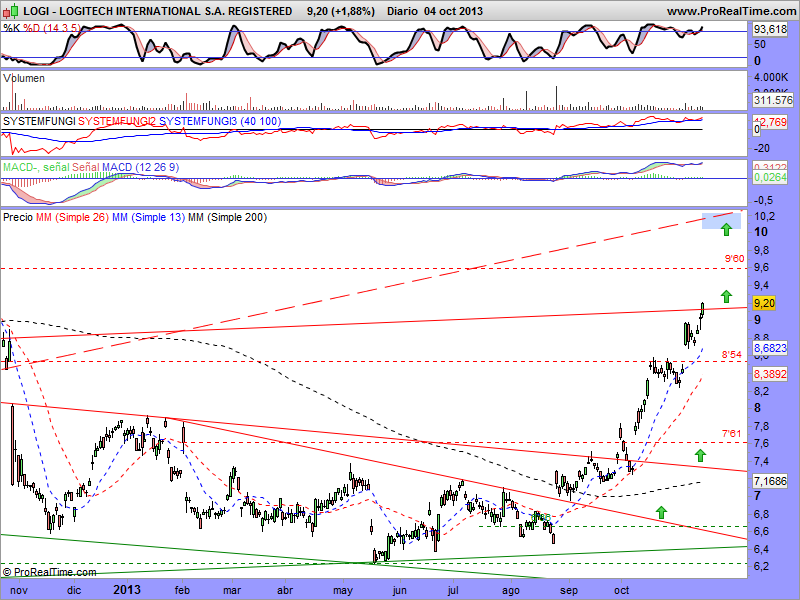Select the LOGI - LOGITECH INTERNATIONAL S.A. REGISTERED title
The image size is (800, 600).
[x=158, y=11]
